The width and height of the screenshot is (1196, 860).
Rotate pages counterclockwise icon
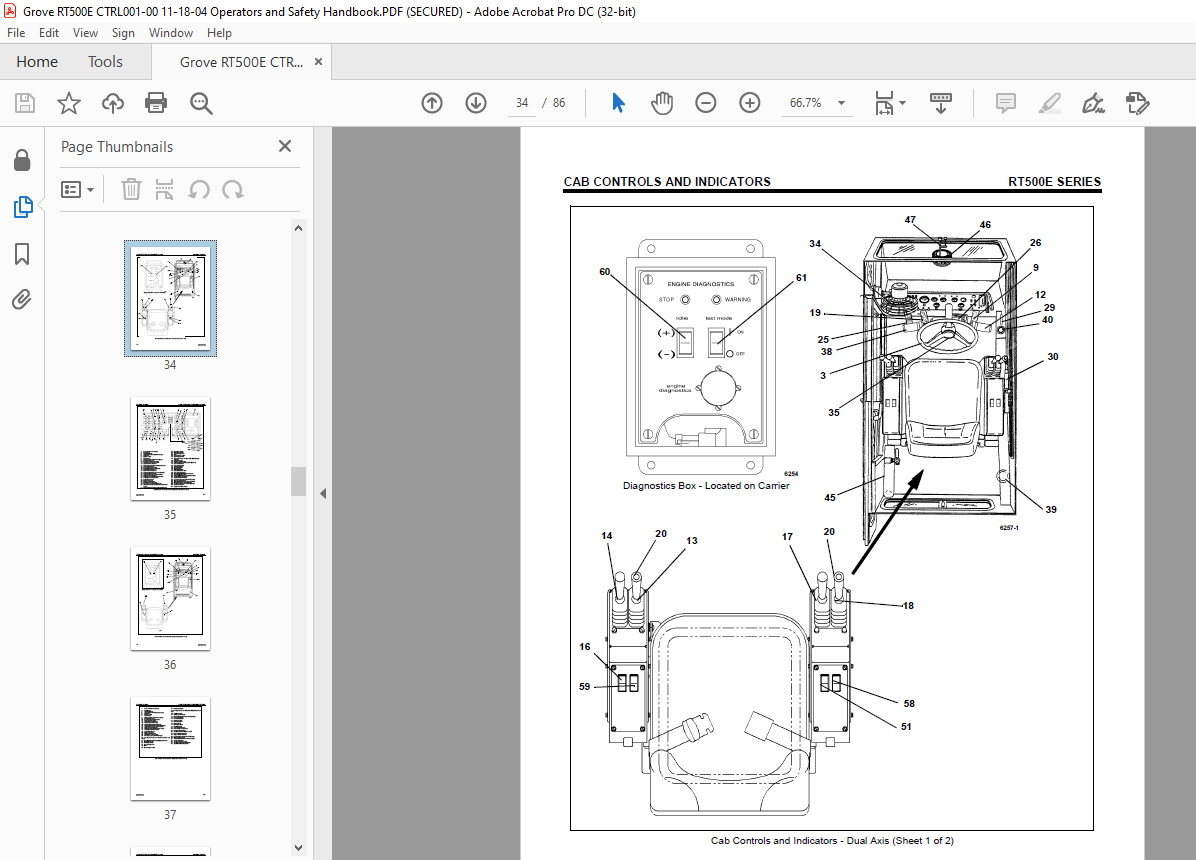(199, 189)
